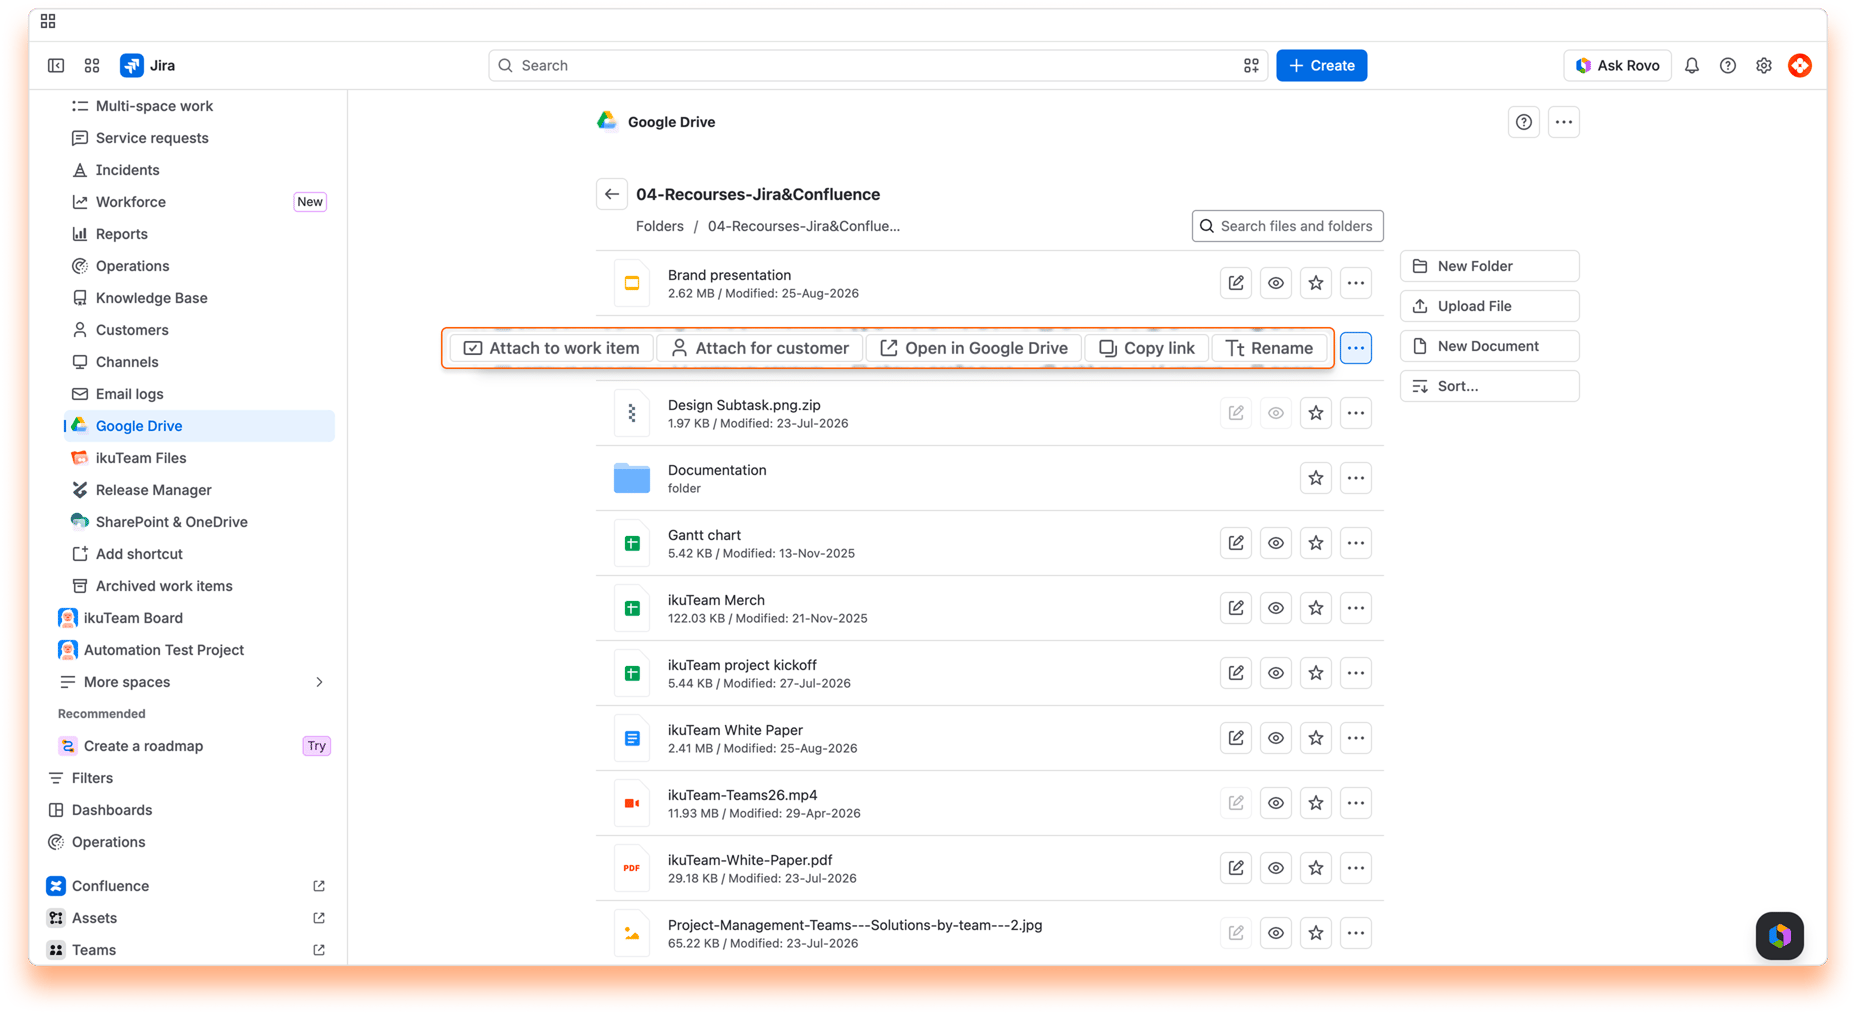Click the Google Drive help icon

click(x=1524, y=122)
